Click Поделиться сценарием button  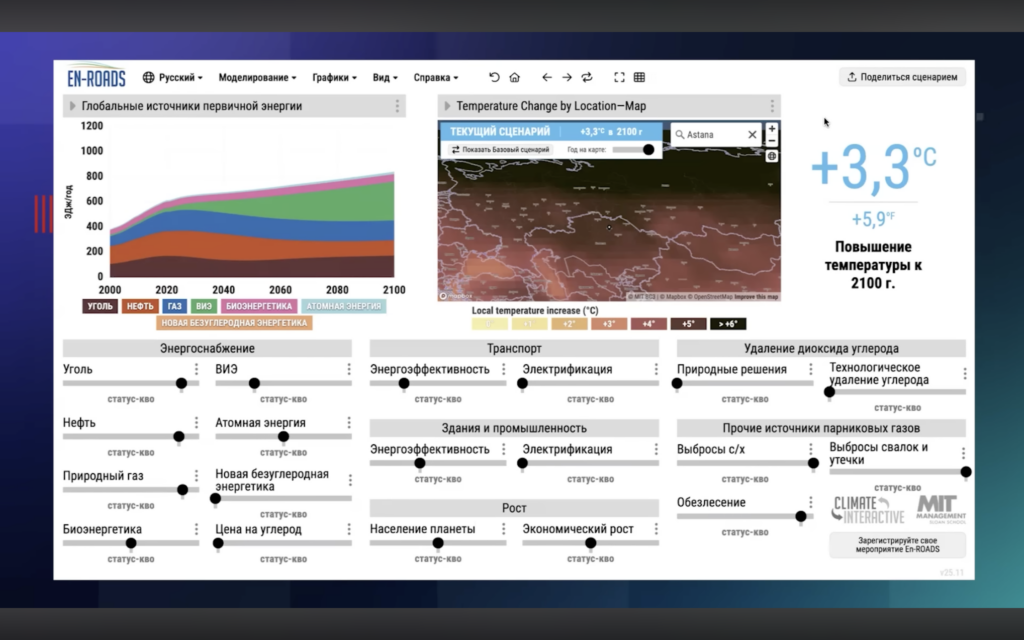pyautogui.click(x=903, y=77)
